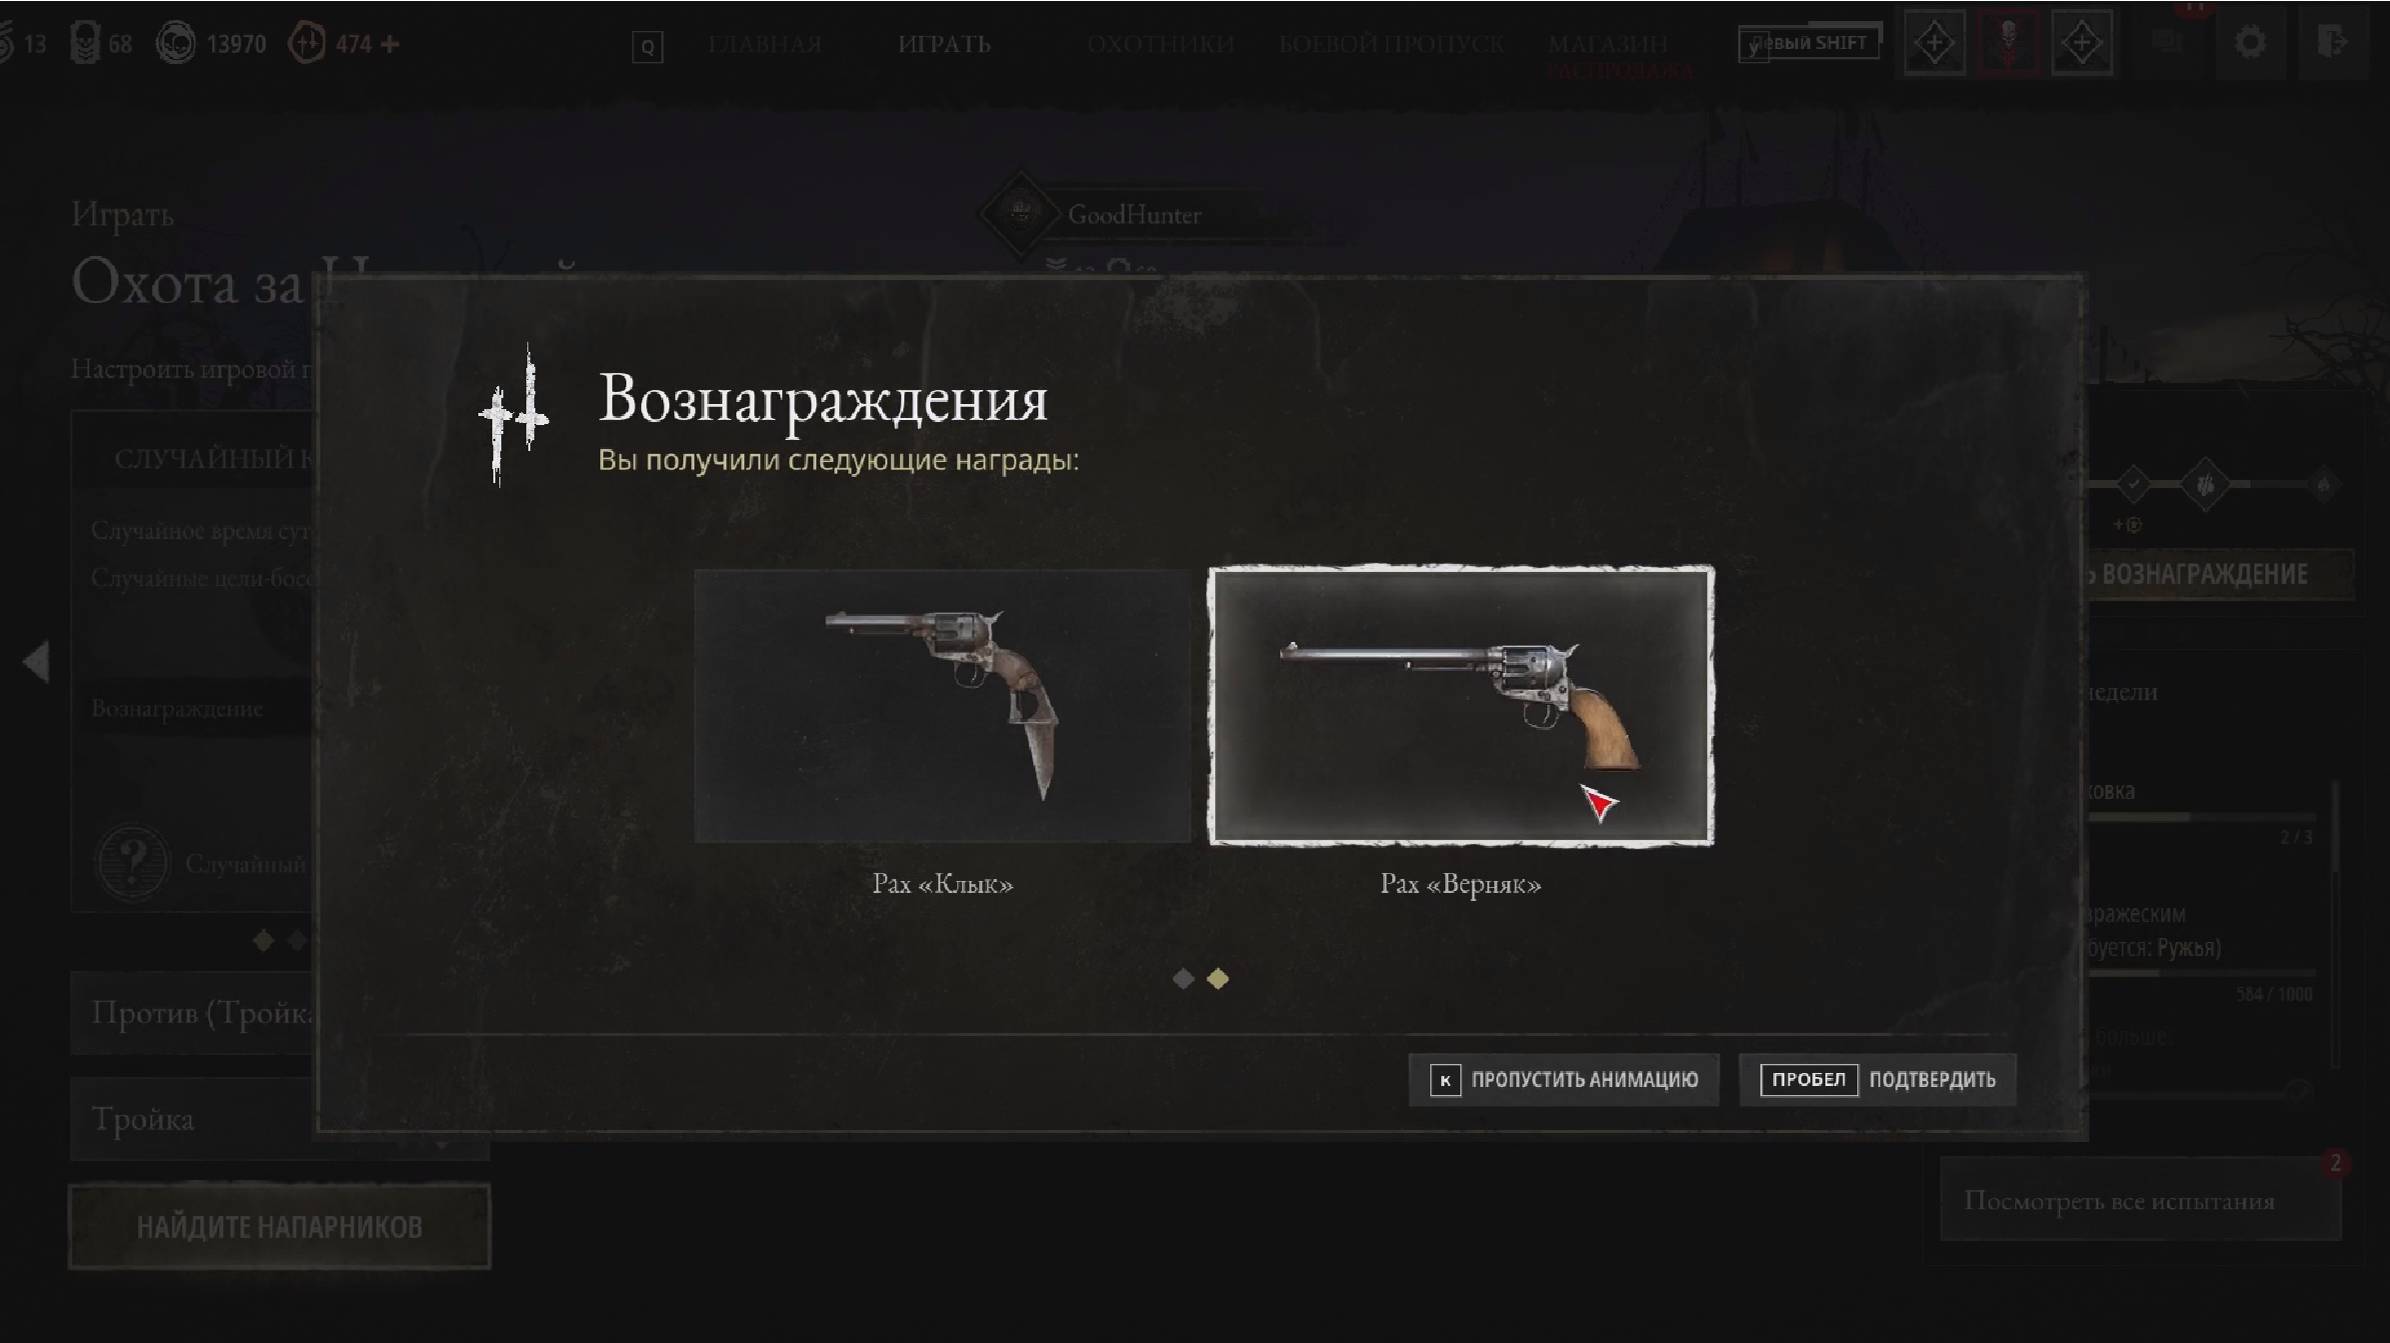Image resolution: width=2390 pixels, height=1343 pixels.
Task: Select first page dot under random contract
Action: pos(264,940)
